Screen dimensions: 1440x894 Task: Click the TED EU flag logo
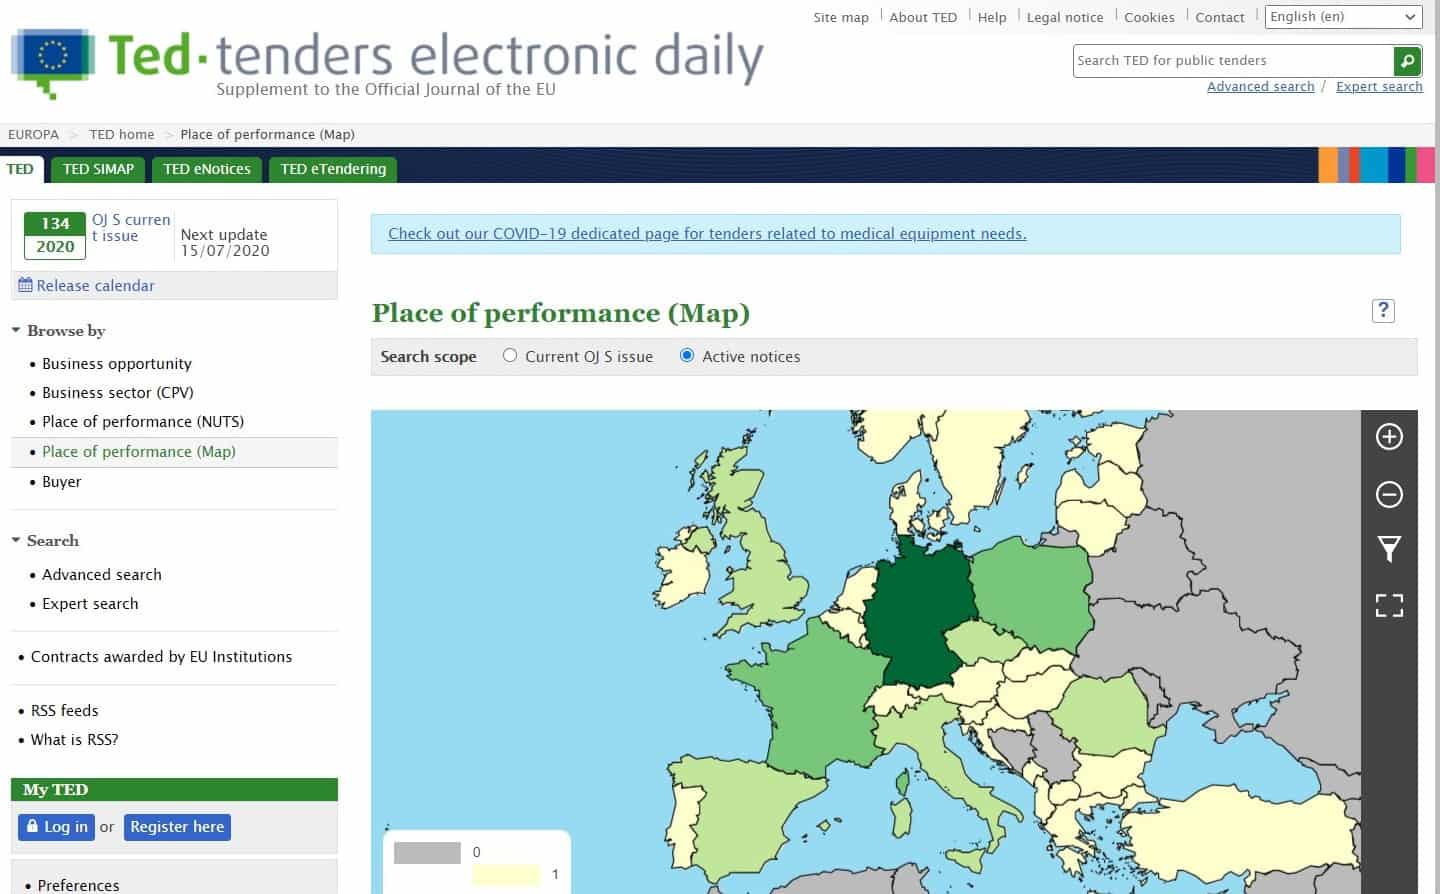52,60
